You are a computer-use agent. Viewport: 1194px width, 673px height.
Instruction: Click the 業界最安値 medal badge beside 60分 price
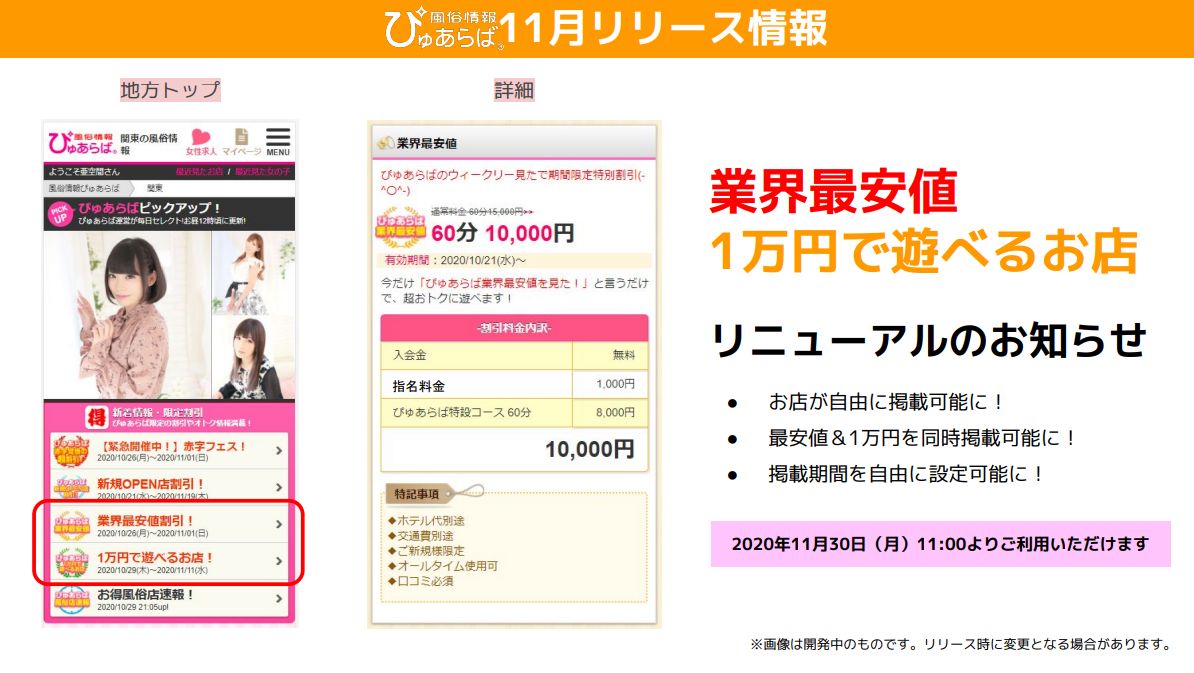tap(401, 227)
